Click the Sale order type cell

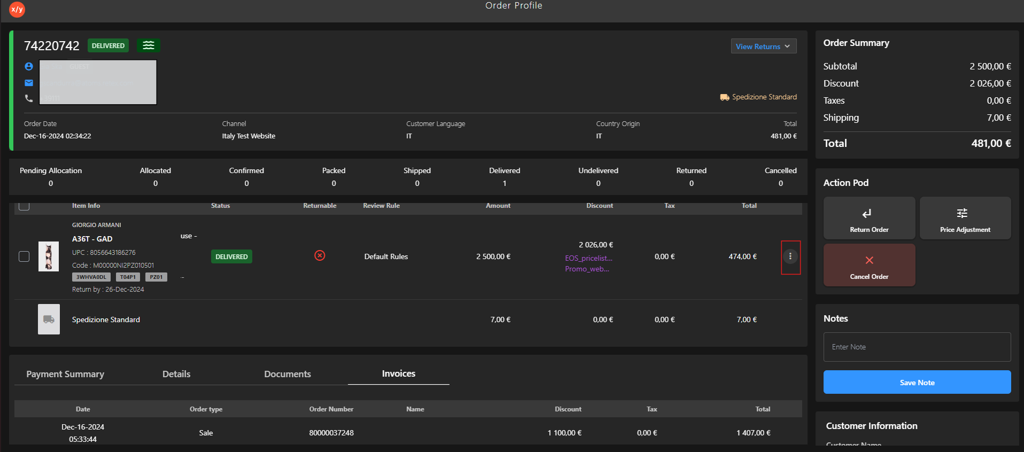coord(206,432)
